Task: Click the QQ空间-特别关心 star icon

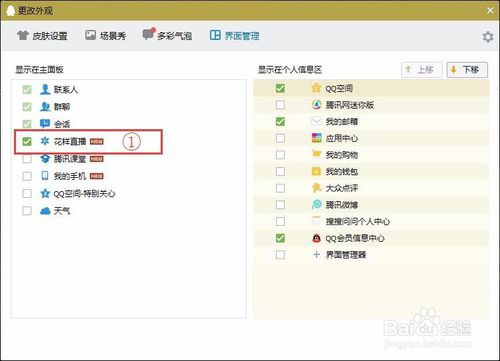Action: [x=45, y=193]
